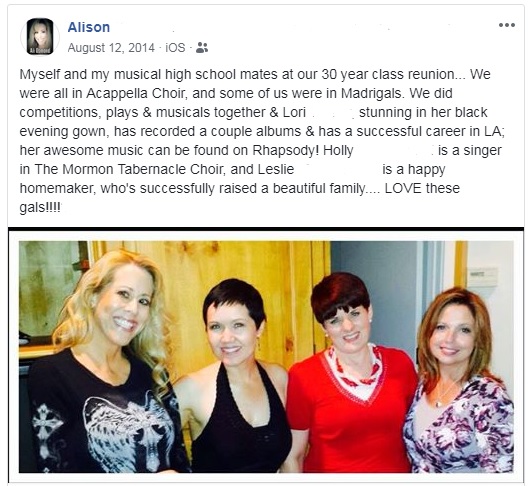Image resolution: width=528 pixels, height=486 pixels.
Task: Open the three-dot post options menu
Action: tap(506, 25)
